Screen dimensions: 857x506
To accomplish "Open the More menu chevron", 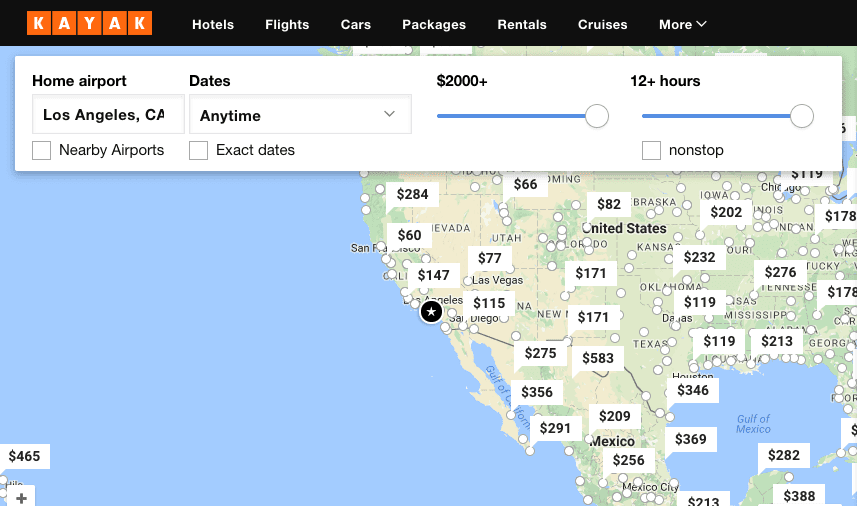I will tap(702, 24).
